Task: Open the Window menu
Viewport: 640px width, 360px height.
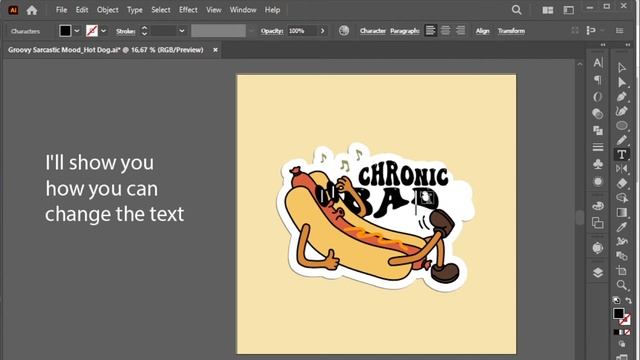Action: pyautogui.click(x=243, y=10)
